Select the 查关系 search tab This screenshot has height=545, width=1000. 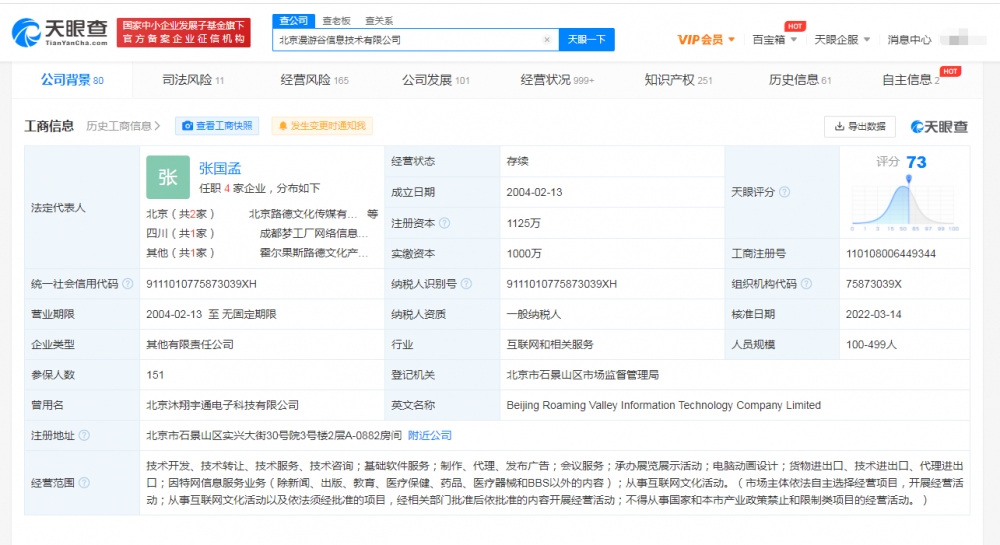[x=379, y=20]
